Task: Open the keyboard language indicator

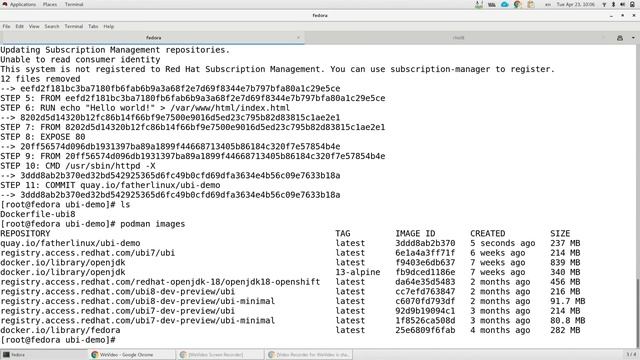Action: pos(548,4)
